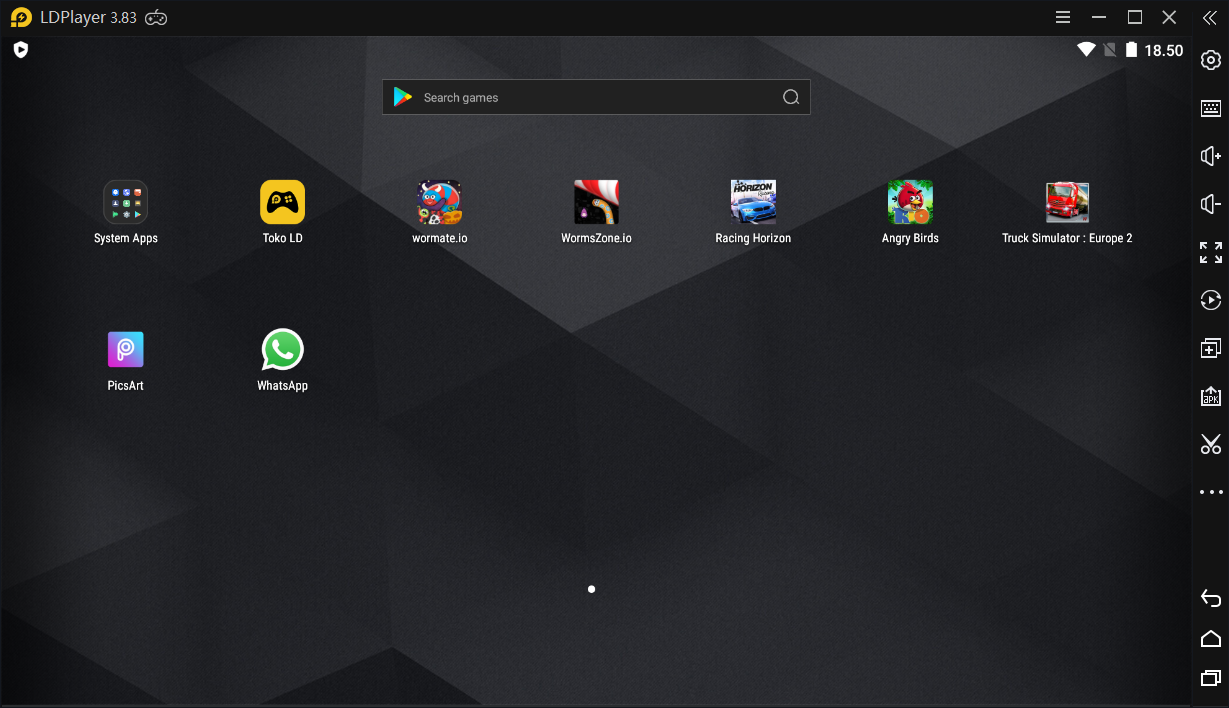Open LDPlayer hamburger menu
The width and height of the screenshot is (1229, 708).
[1063, 17]
